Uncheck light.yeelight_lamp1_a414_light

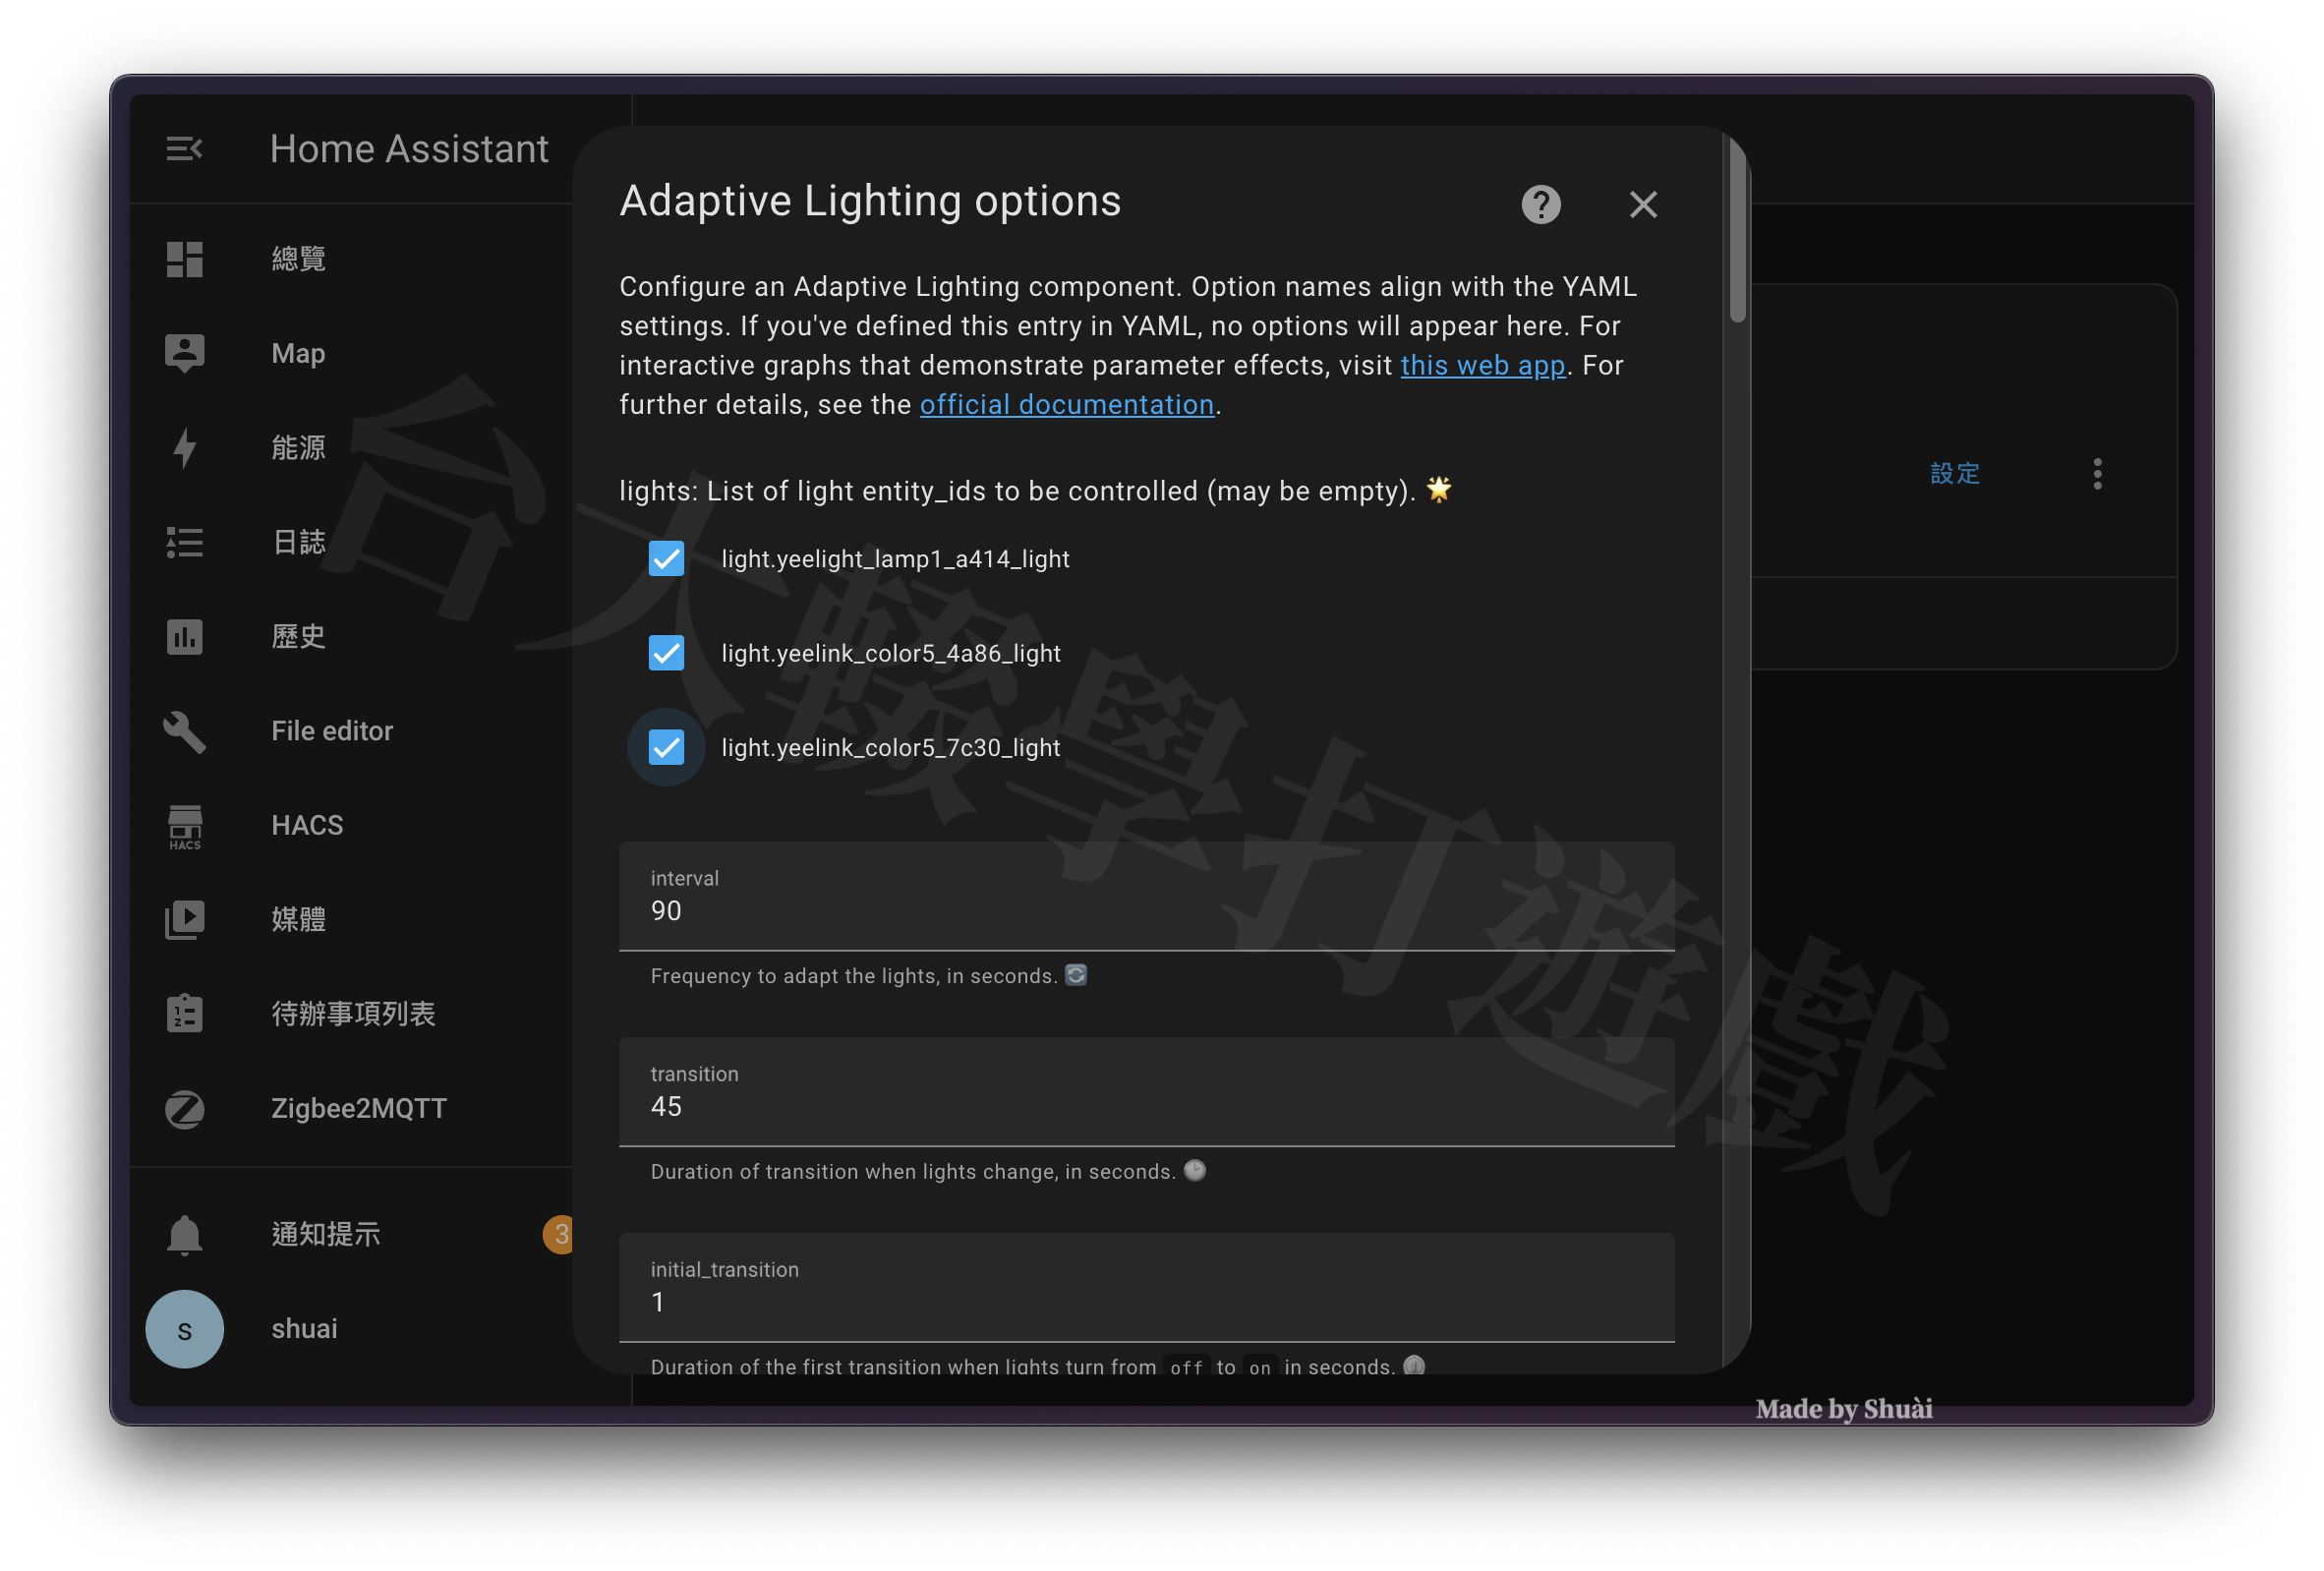[x=666, y=558]
